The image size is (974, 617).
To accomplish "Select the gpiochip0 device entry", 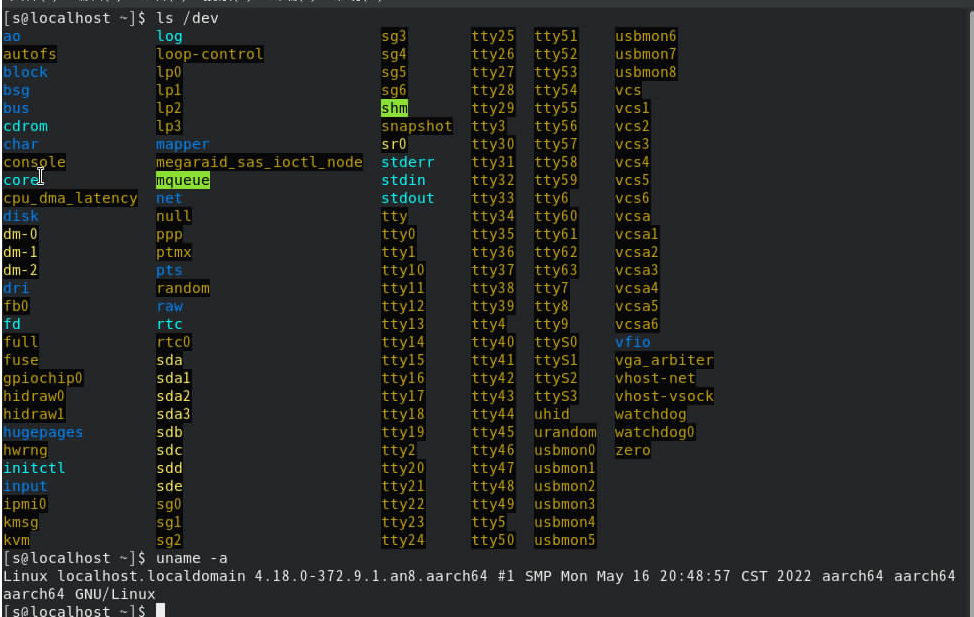I will (x=43, y=378).
